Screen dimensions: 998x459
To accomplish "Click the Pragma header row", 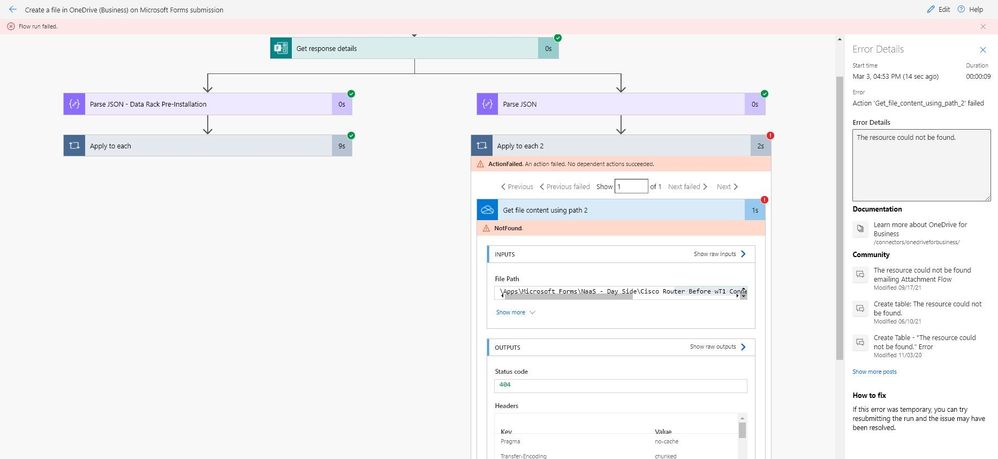I will point(616,441).
